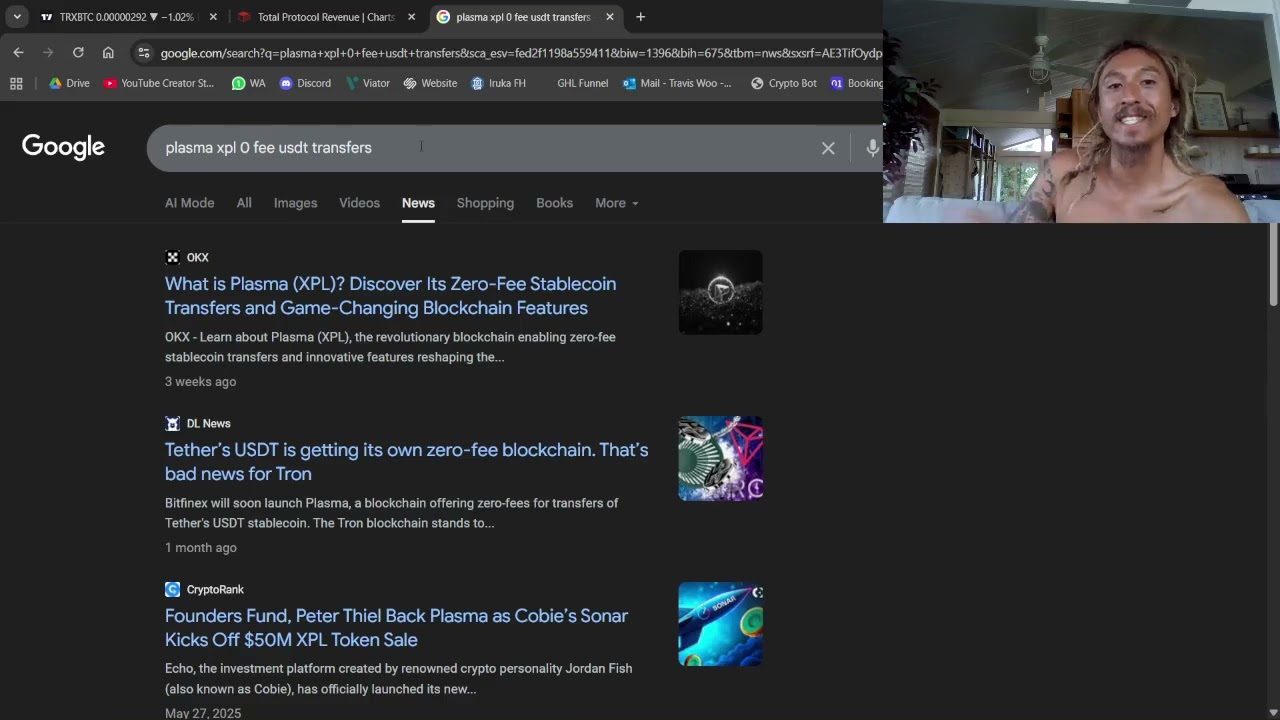
Task: Open the Drive bookmark
Action: pyautogui.click(x=69, y=83)
